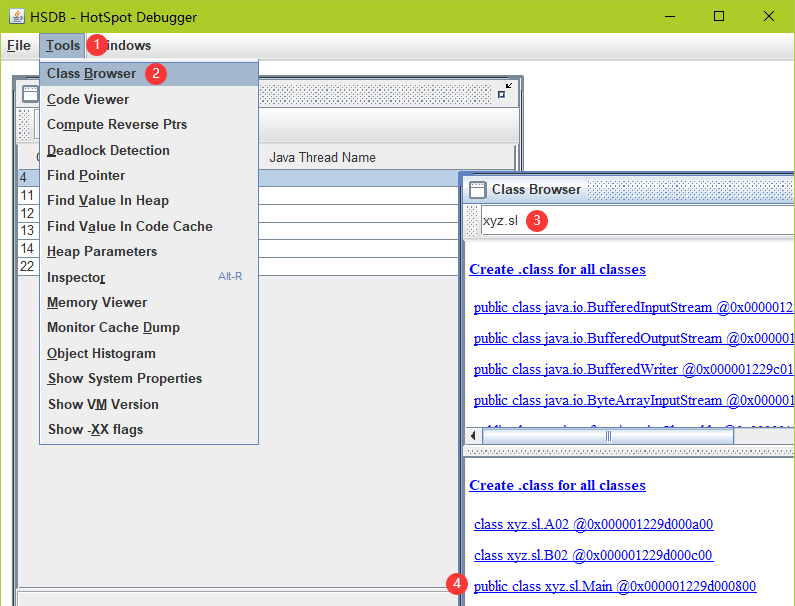Click the class search field containing xyz.sl

click(637, 221)
